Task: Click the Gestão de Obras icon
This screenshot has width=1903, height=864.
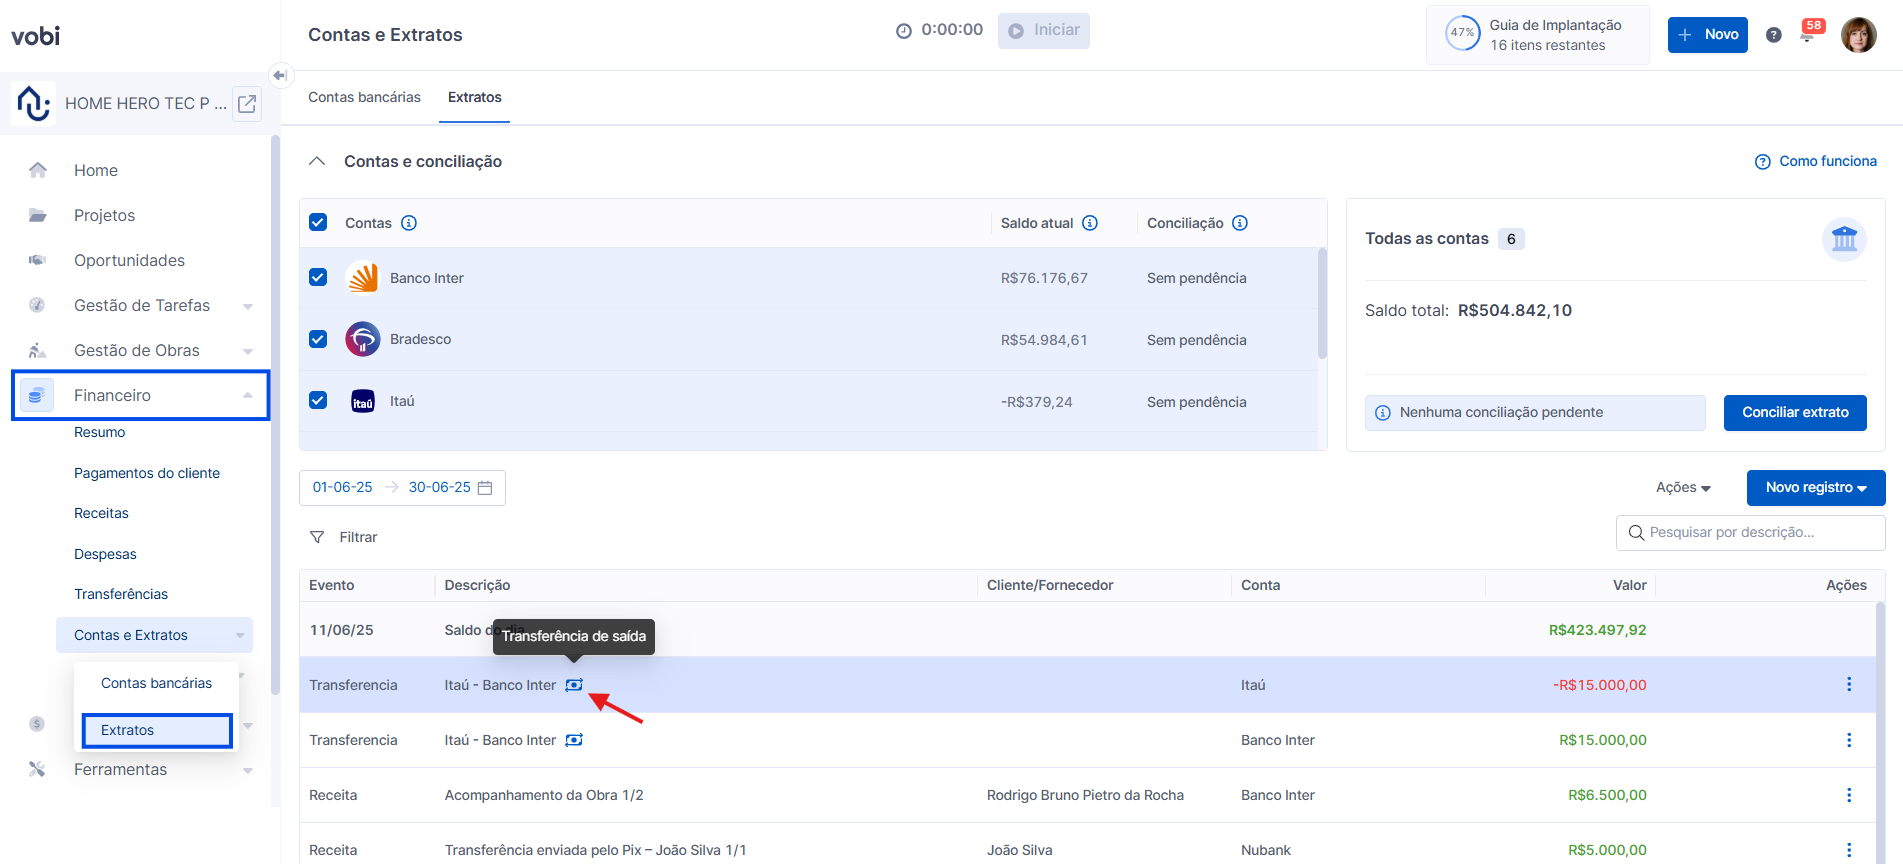Action: click(38, 350)
